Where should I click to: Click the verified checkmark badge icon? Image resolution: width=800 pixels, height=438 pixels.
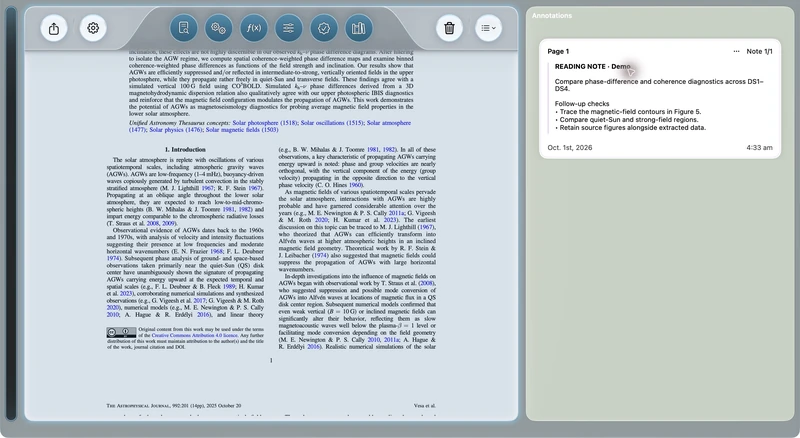[324, 28]
